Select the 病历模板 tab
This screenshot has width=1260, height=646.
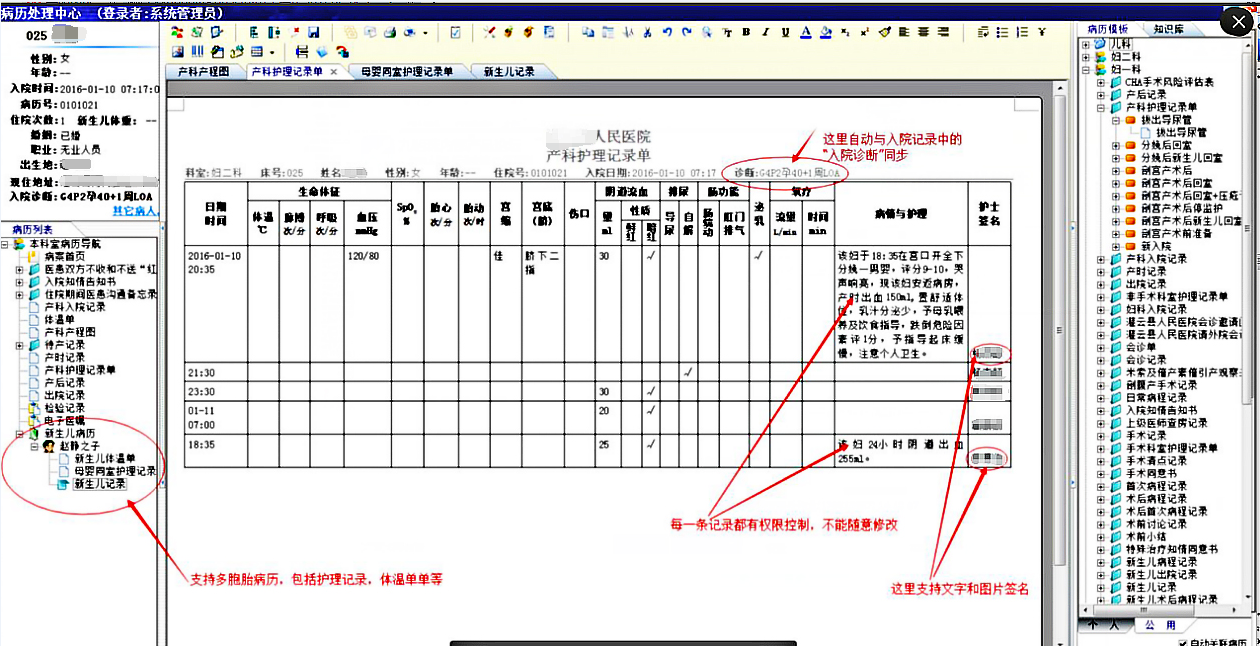tap(1107, 29)
